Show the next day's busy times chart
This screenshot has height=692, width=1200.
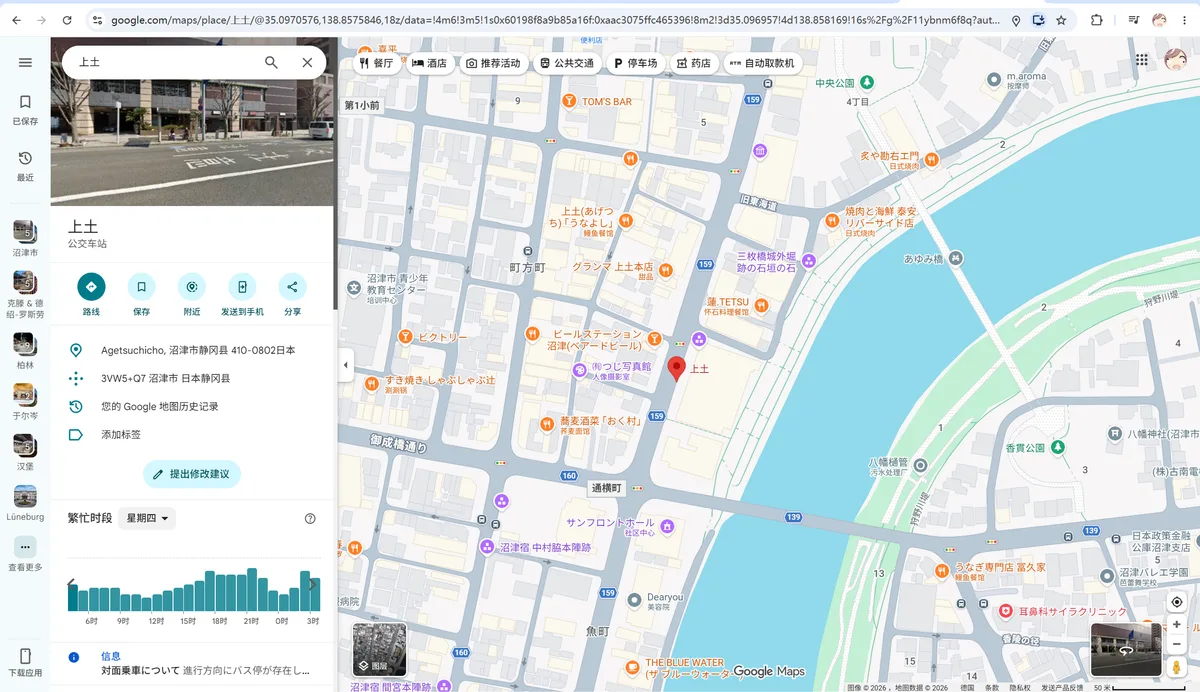(x=313, y=585)
